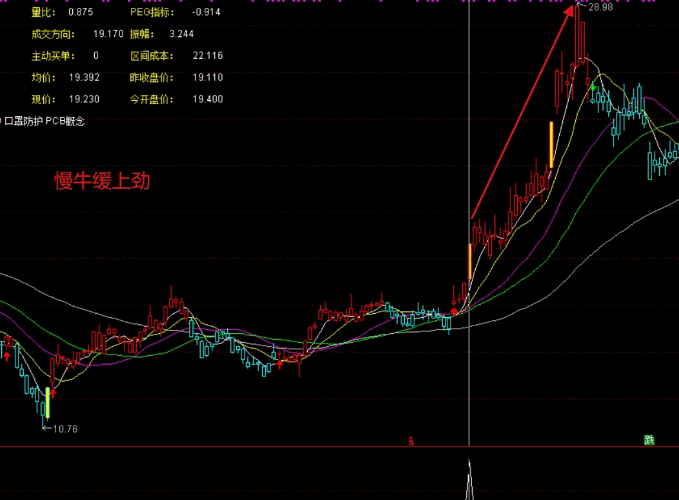The width and height of the screenshot is (679, 500).
Task: Click the 振幅 label
Action: tap(142, 34)
